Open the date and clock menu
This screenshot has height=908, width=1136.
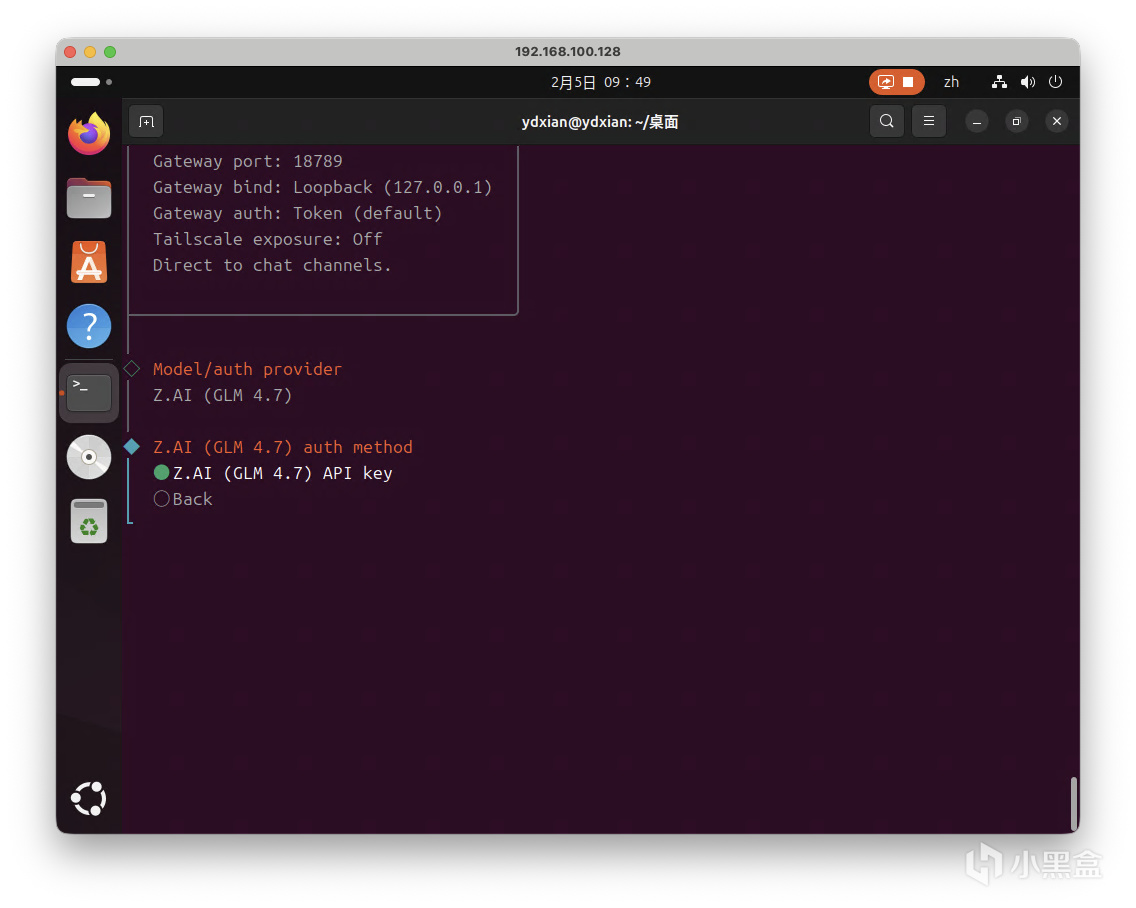coord(601,82)
